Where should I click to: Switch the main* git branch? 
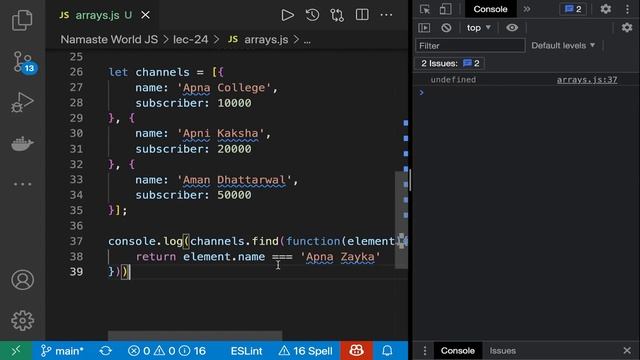pos(62,351)
